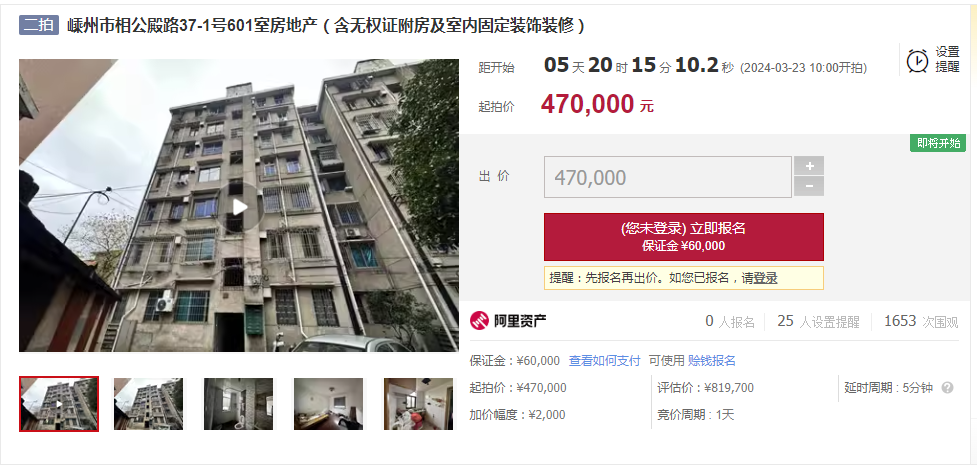
Task: Increase bid with the plus button
Action: (x=809, y=166)
